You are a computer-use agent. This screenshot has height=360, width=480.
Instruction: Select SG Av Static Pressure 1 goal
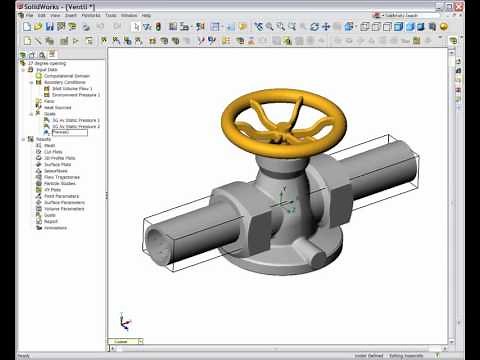76,120
